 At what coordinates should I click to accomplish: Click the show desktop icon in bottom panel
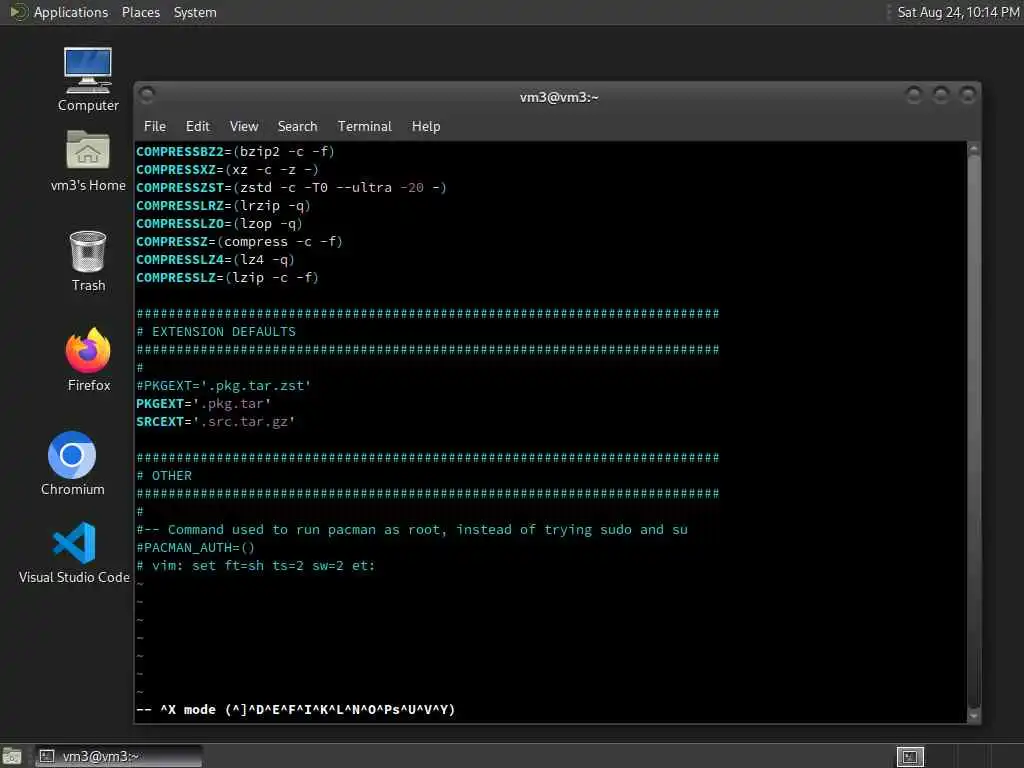(x=12, y=756)
